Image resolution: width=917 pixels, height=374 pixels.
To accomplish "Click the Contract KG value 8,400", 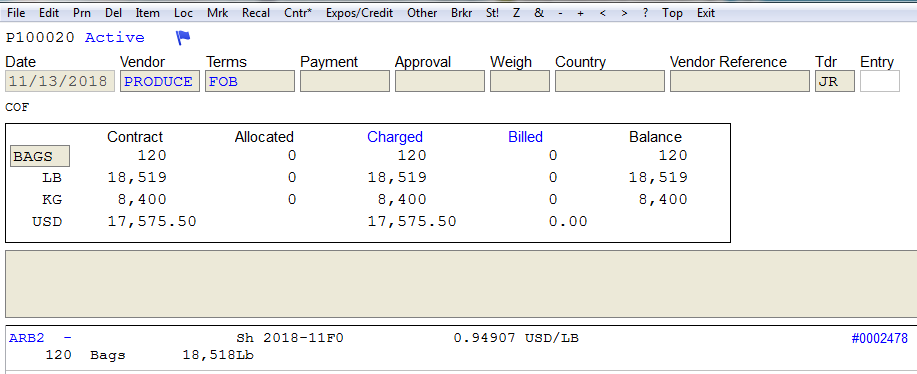I will click(142, 199).
